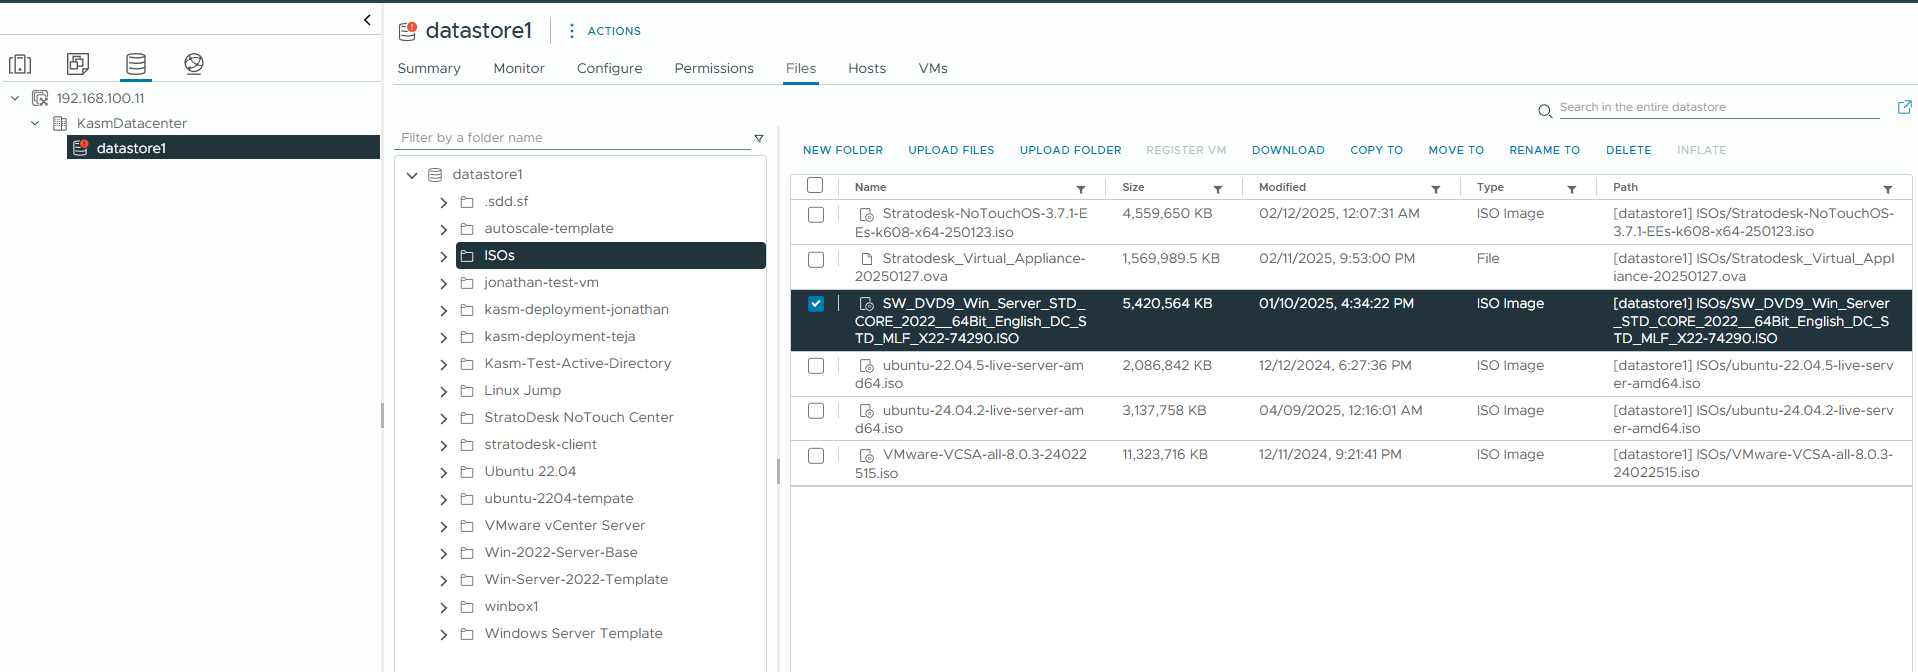This screenshot has width=1918, height=672.
Task: Collapse the KasmDatacenter tree node
Action: (x=35, y=123)
